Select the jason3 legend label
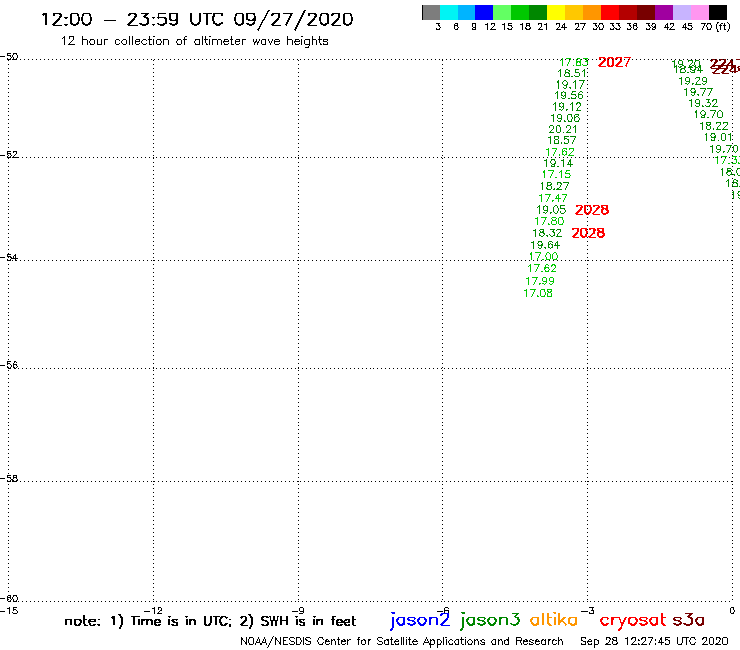 (x=490, y=620)
